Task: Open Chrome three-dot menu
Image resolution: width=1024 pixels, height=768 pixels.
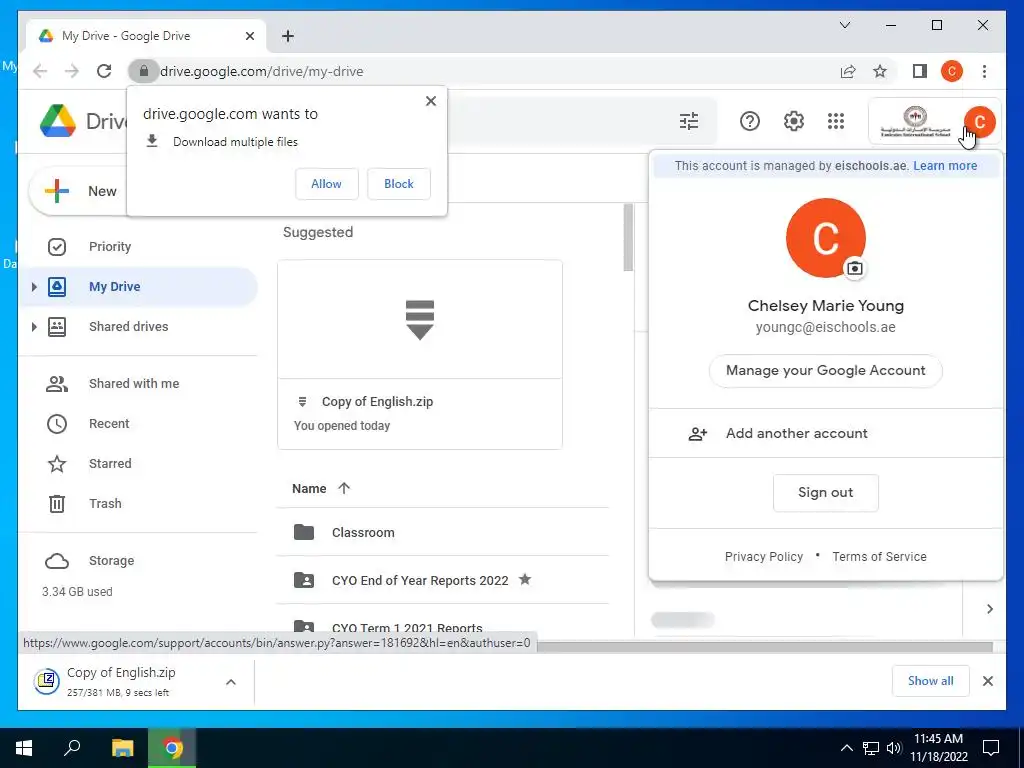Action: pyautogui.click(x=984, y=71)
